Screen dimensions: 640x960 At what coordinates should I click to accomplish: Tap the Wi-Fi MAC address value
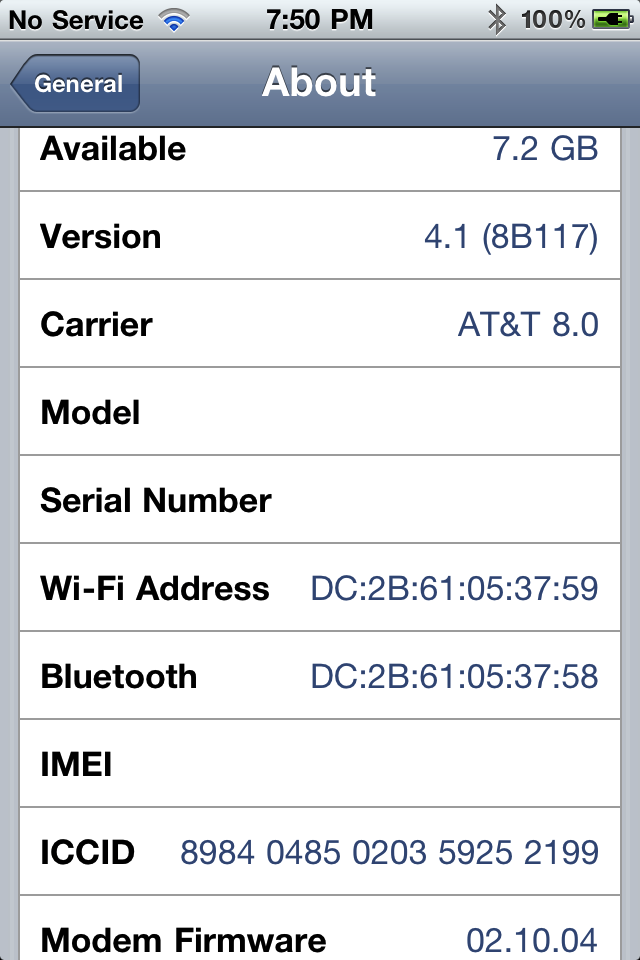coord(455,588)
